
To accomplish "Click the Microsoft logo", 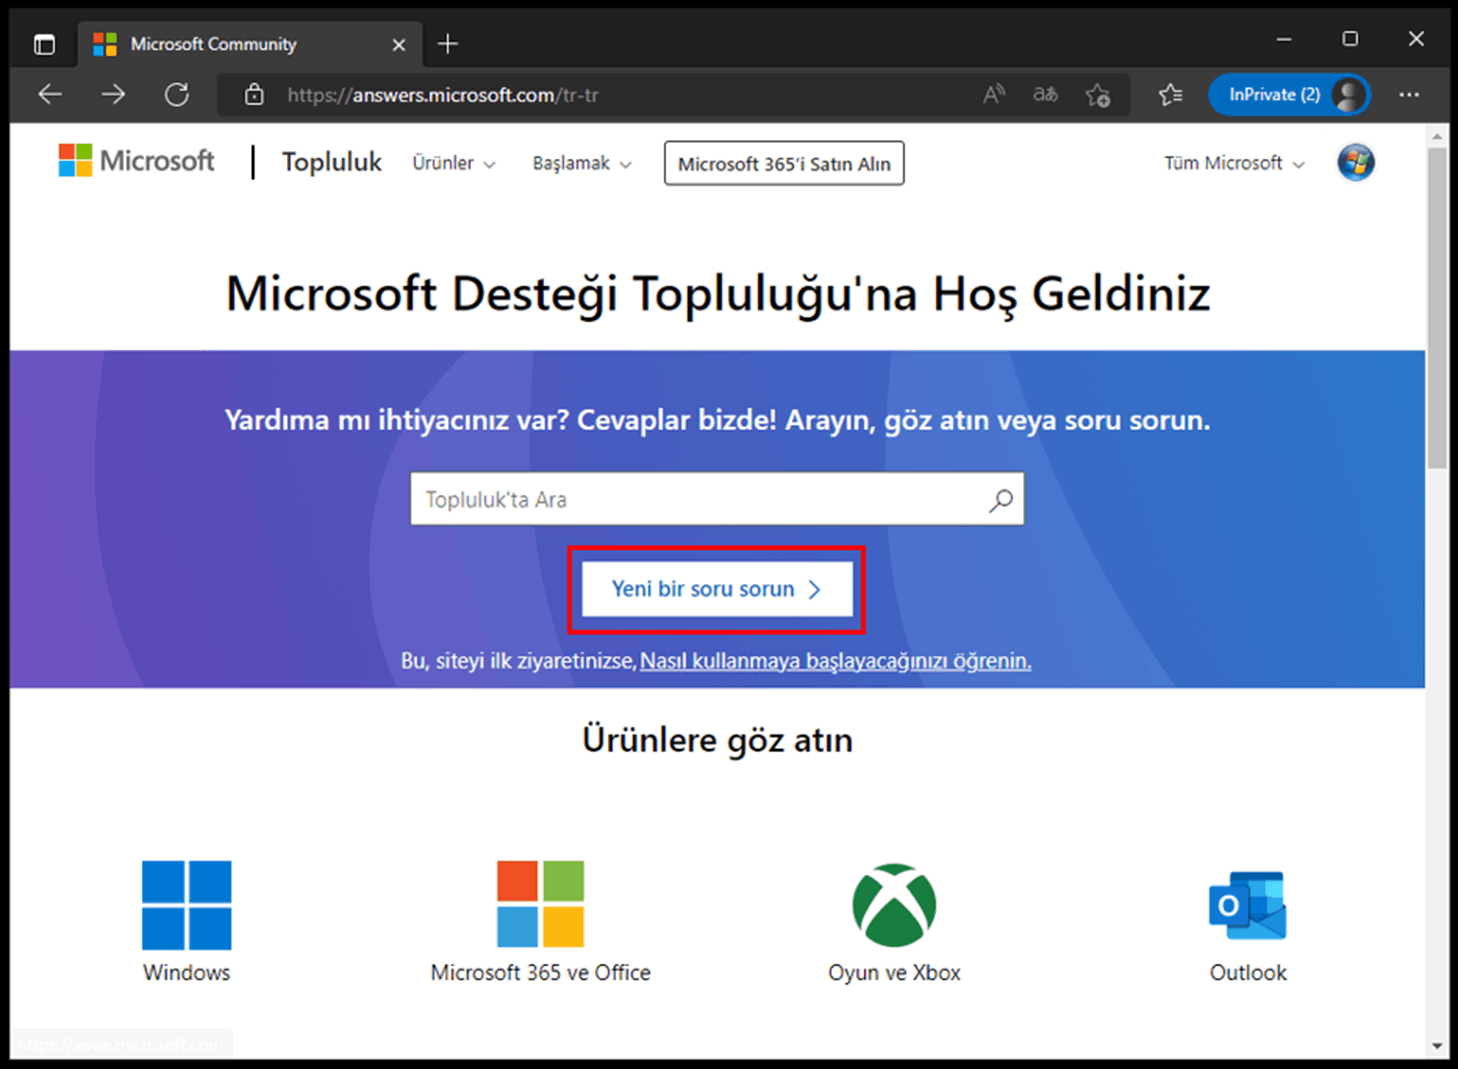I will pyautogui.click(x=136, y=161).
